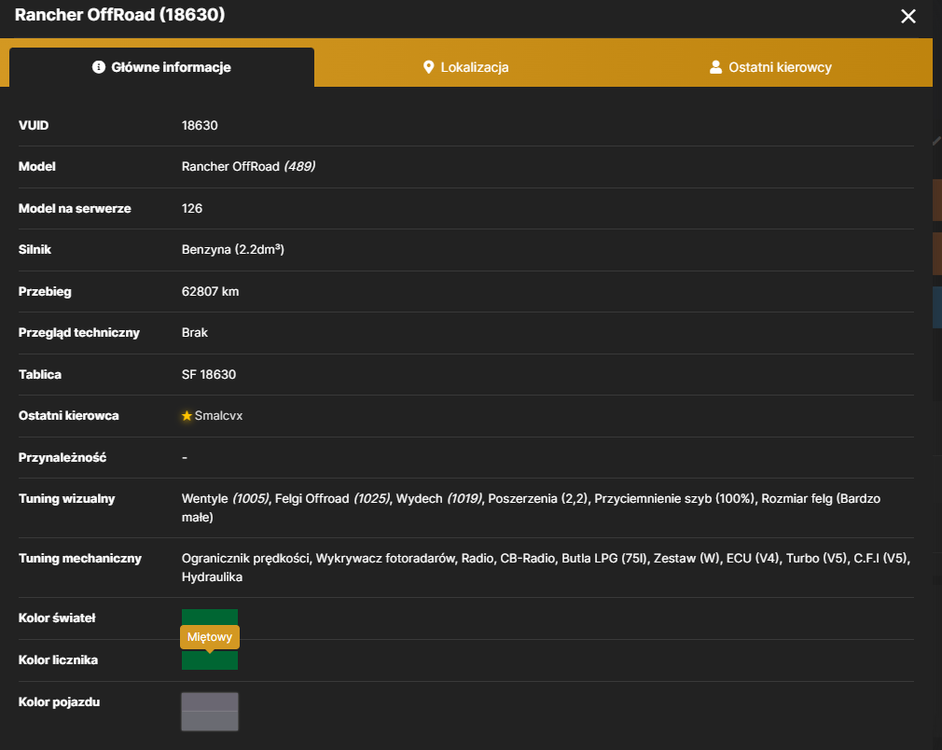942x750 pixels.
Task: Click the VUID value 18630
Action: pos(199,126)
